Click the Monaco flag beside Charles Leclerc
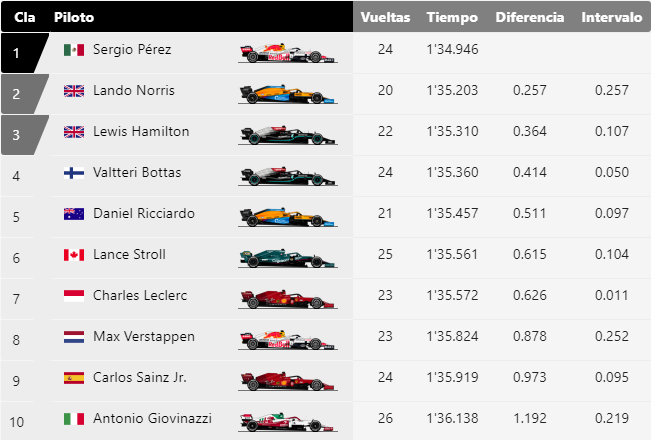 74,296
